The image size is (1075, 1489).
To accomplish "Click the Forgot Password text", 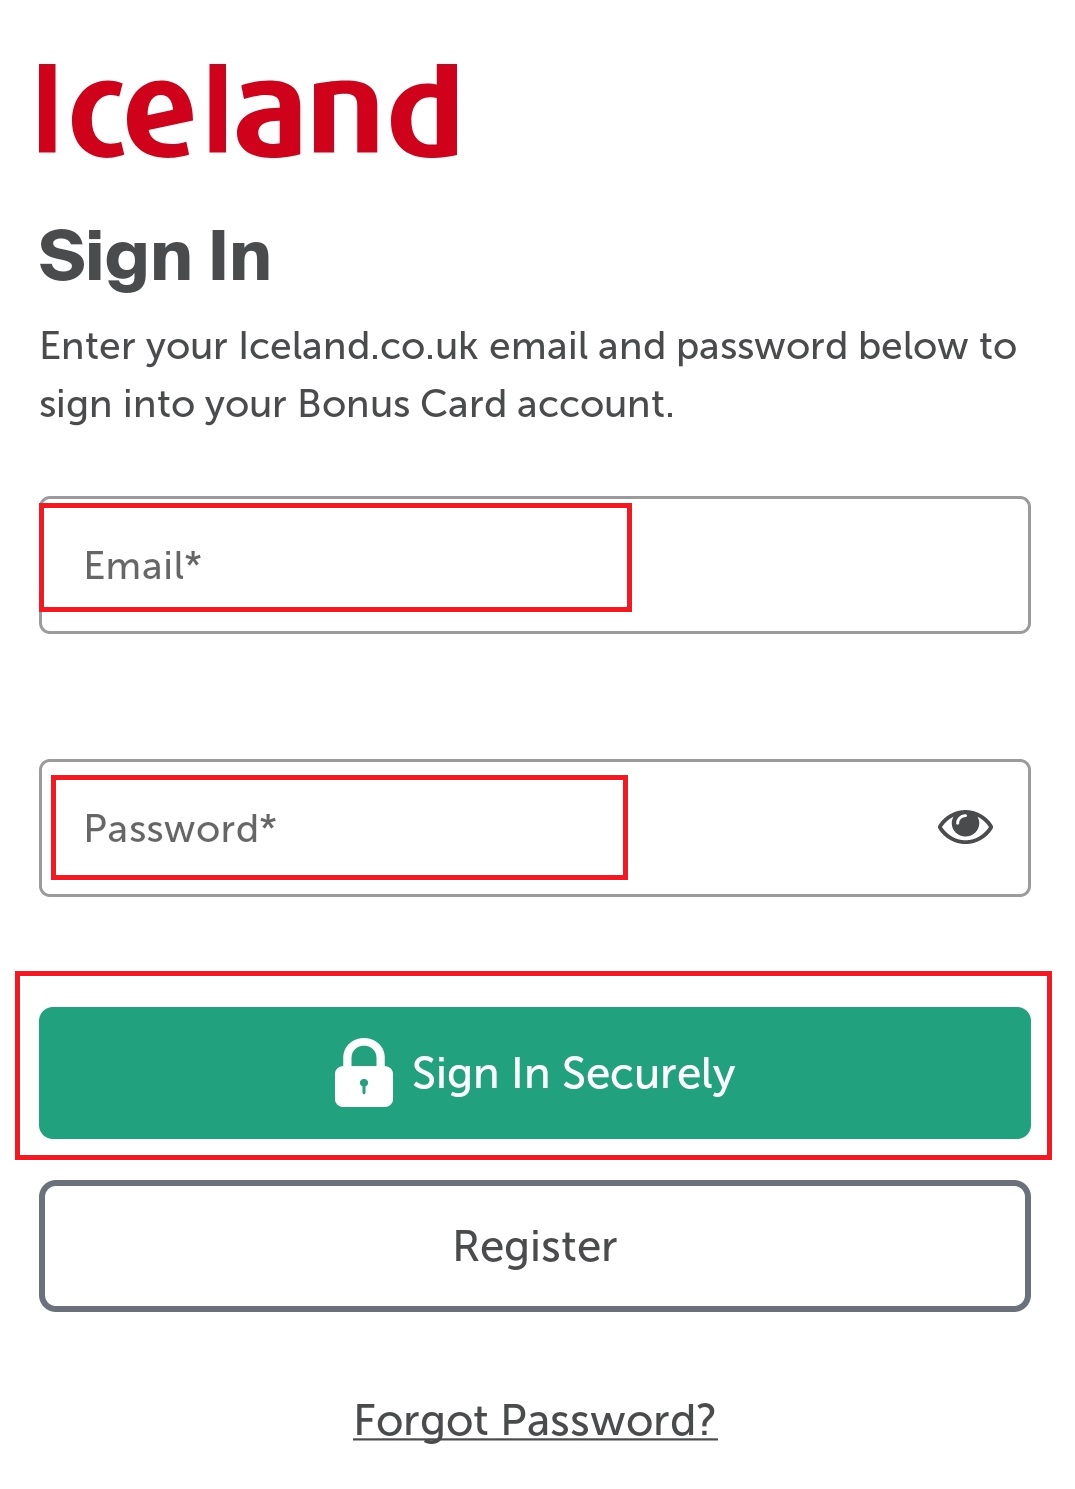I will (x=536, y=1421).
